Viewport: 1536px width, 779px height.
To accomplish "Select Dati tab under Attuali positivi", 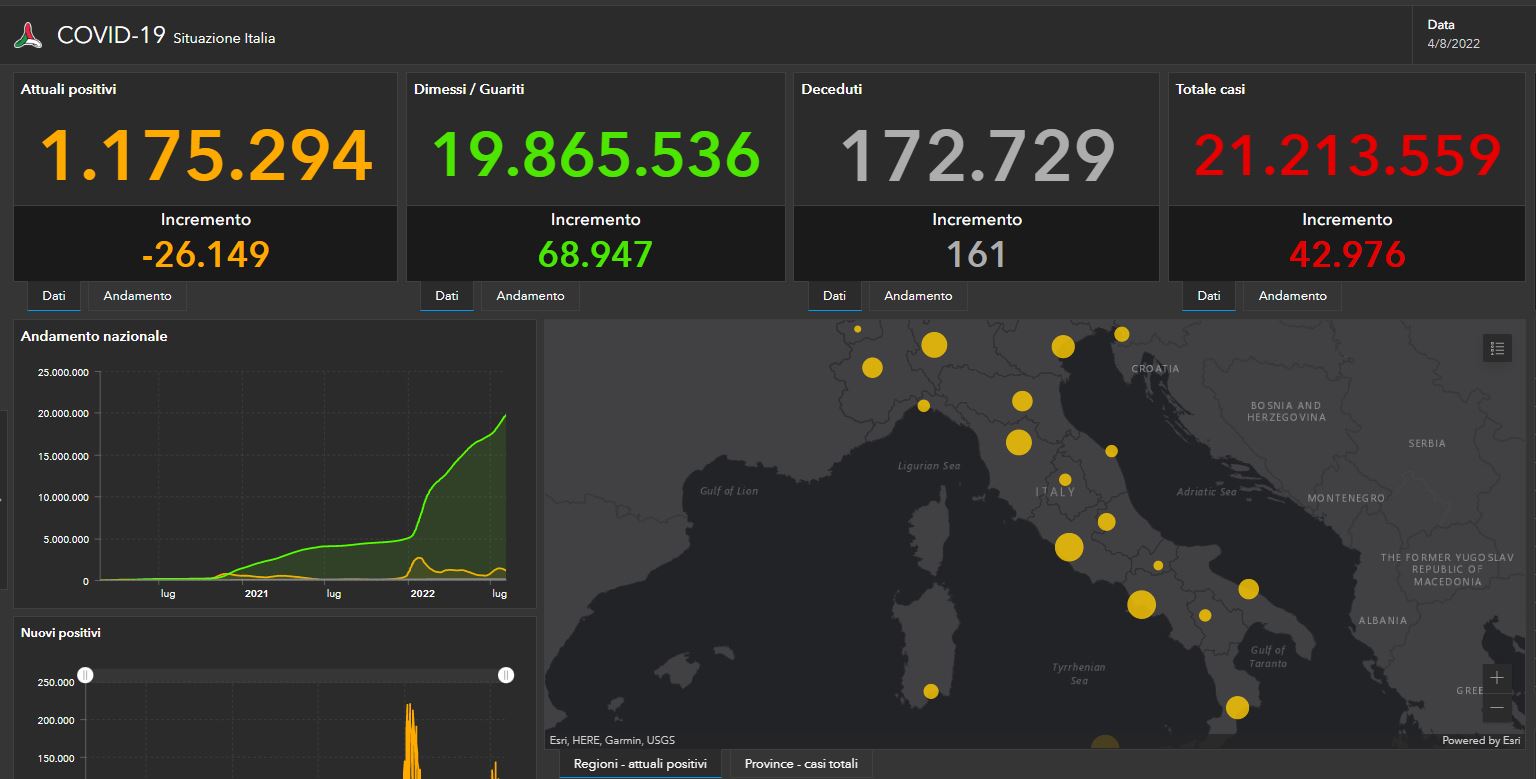I will [54, 296].
